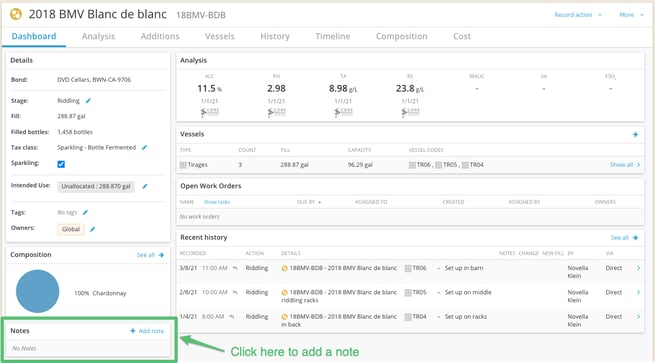Click the 2.98 pH value
Screen dimensions: 655x363
(x=277, y=89)
